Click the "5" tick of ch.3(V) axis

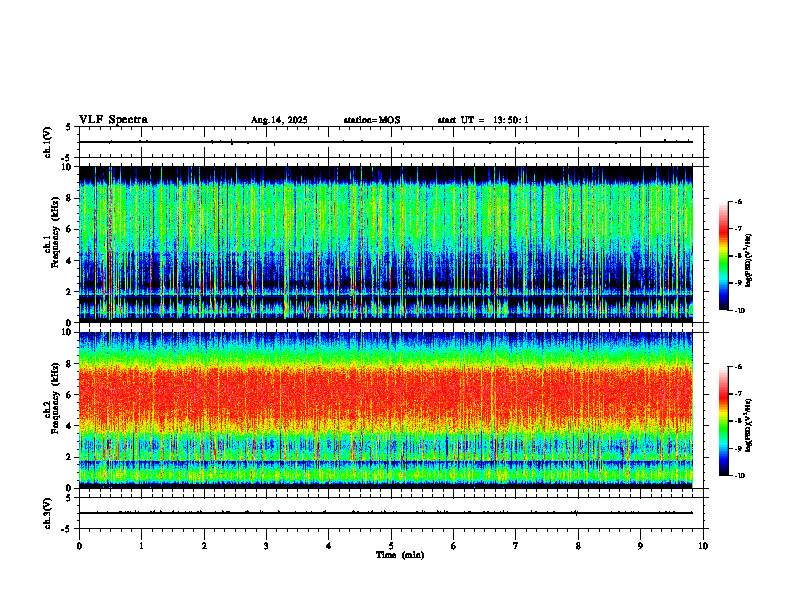[70, 498]
